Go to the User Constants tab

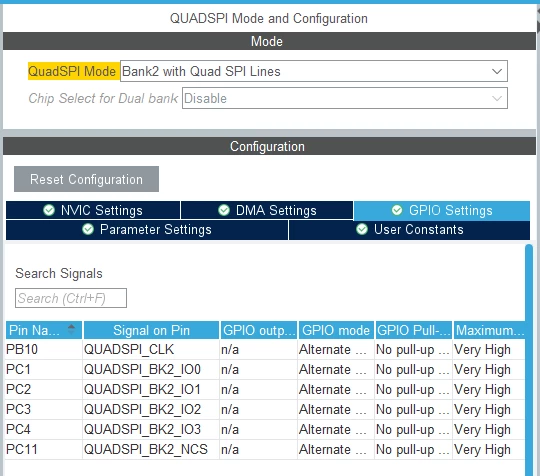(409, 230)
